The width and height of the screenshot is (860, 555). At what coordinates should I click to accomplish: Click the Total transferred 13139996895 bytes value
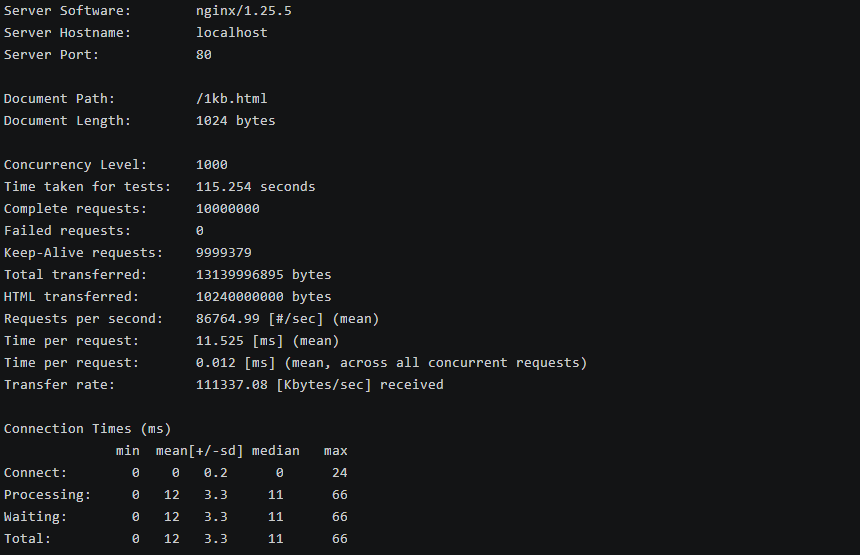pyautogui.click(x=263, y=274)
